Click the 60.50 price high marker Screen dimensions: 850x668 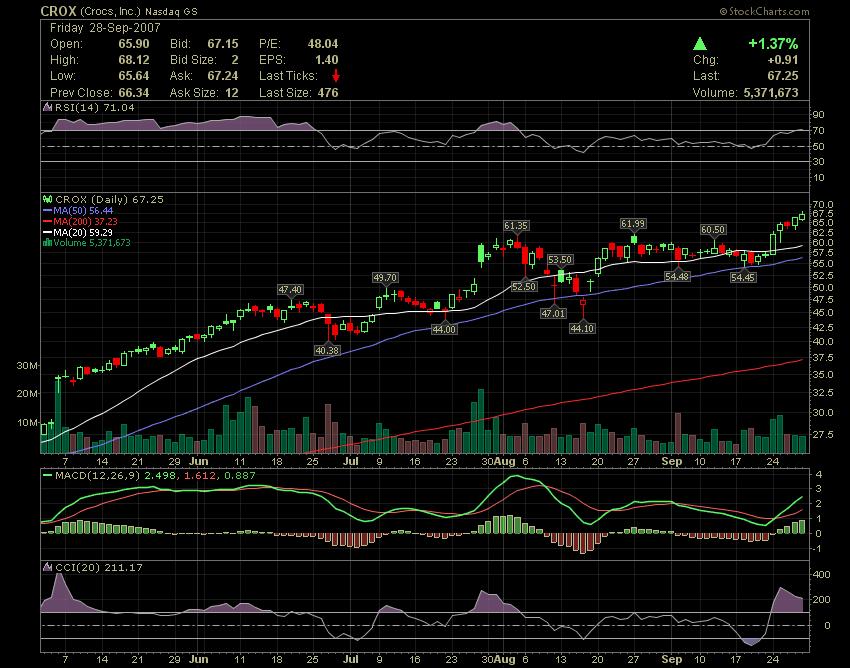(713, 230)
